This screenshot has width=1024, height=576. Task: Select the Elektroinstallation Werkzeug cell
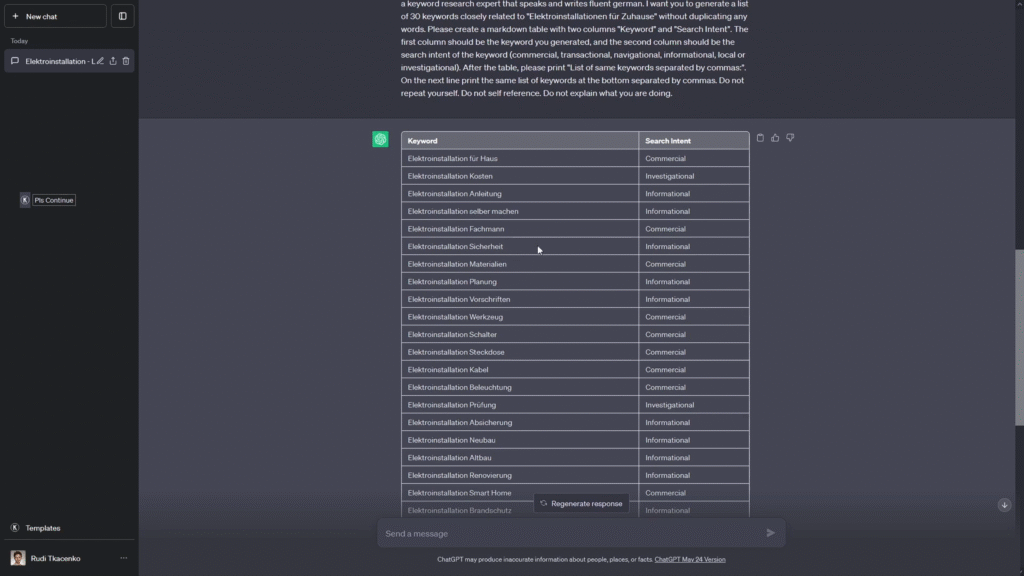click(x=520, y=317)
